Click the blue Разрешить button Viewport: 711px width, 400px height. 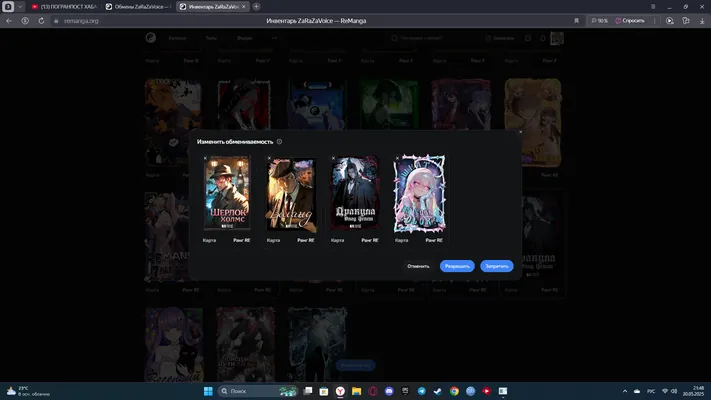[x=457, y=266]
